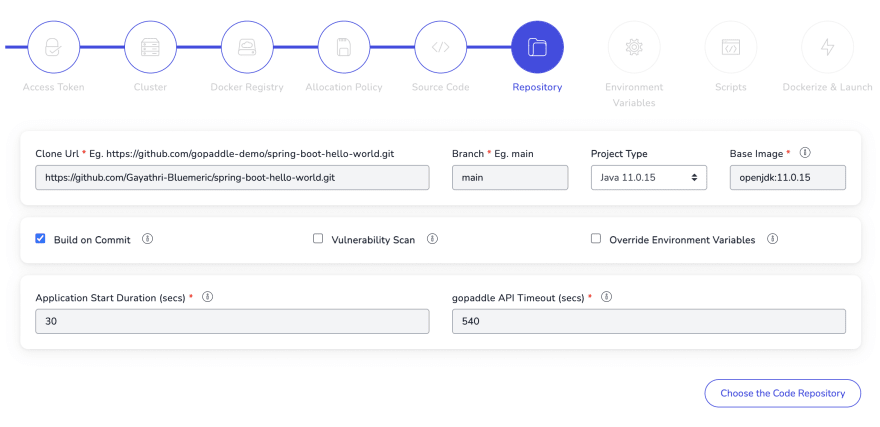Open the Environment Variables gear step icon

coord(634,47)
